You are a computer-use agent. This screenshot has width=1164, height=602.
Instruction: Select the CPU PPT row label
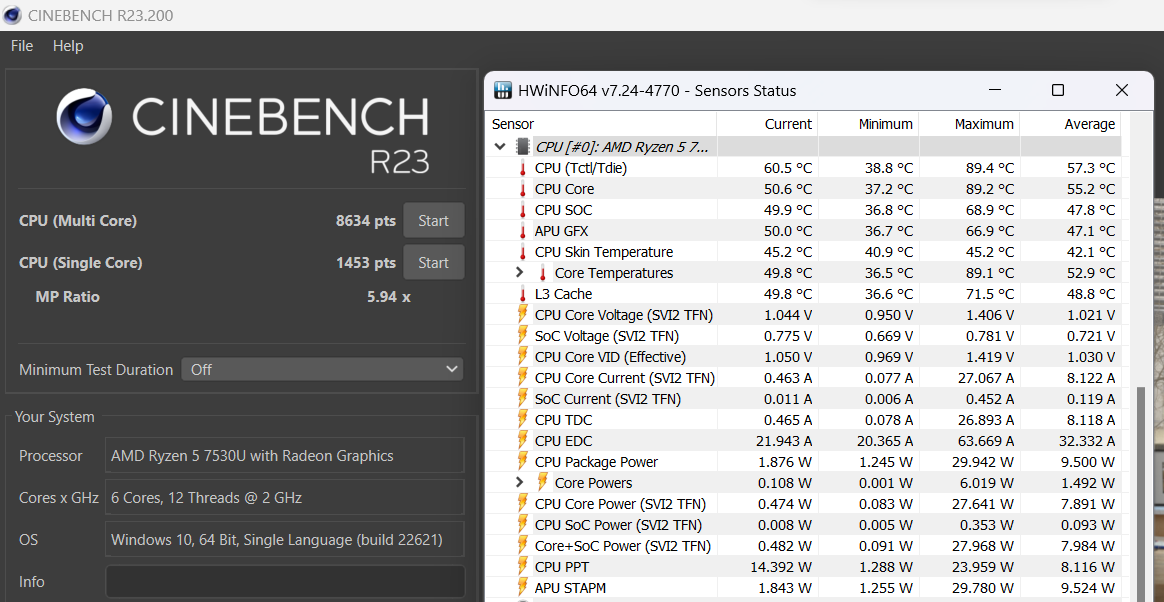pos(563,567)
